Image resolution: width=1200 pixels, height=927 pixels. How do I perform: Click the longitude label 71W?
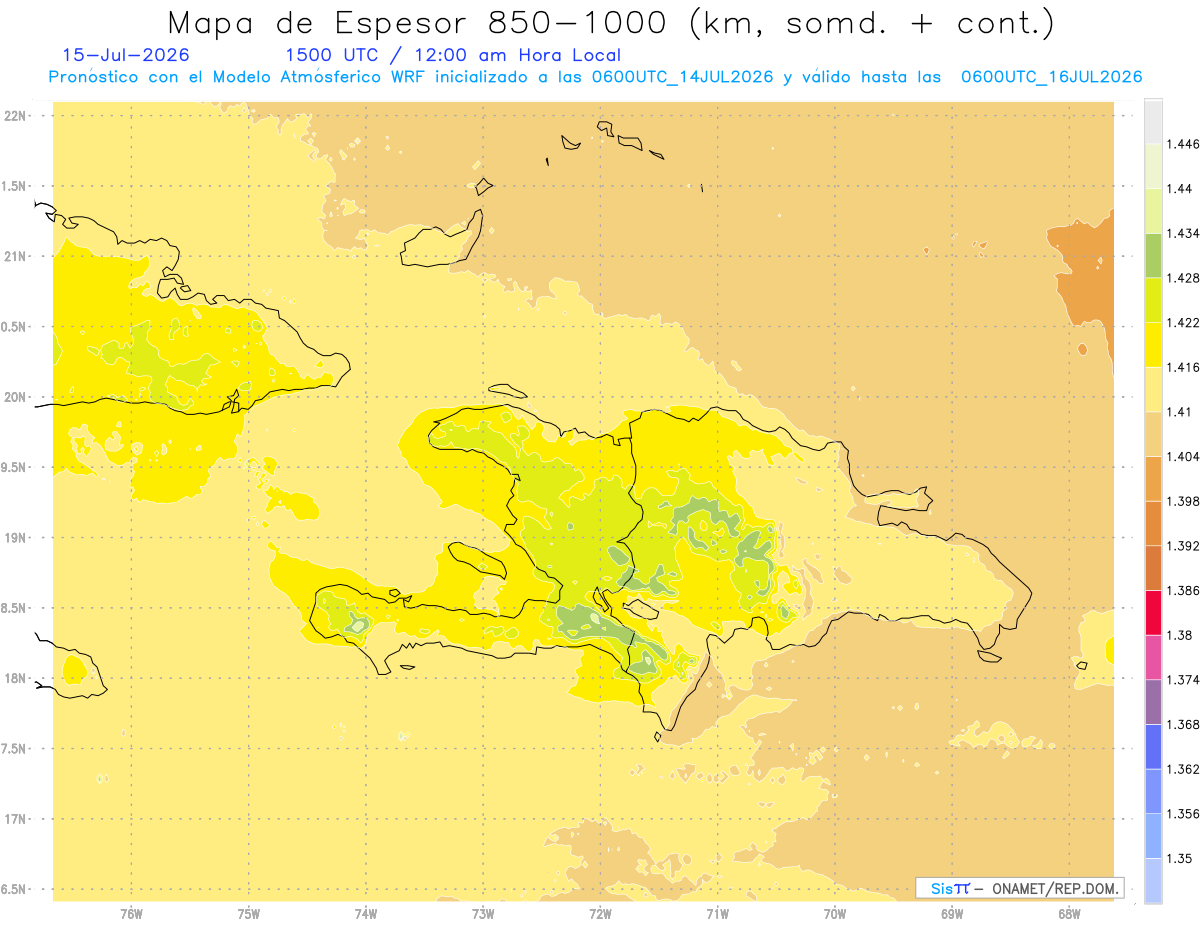point(717,914)
